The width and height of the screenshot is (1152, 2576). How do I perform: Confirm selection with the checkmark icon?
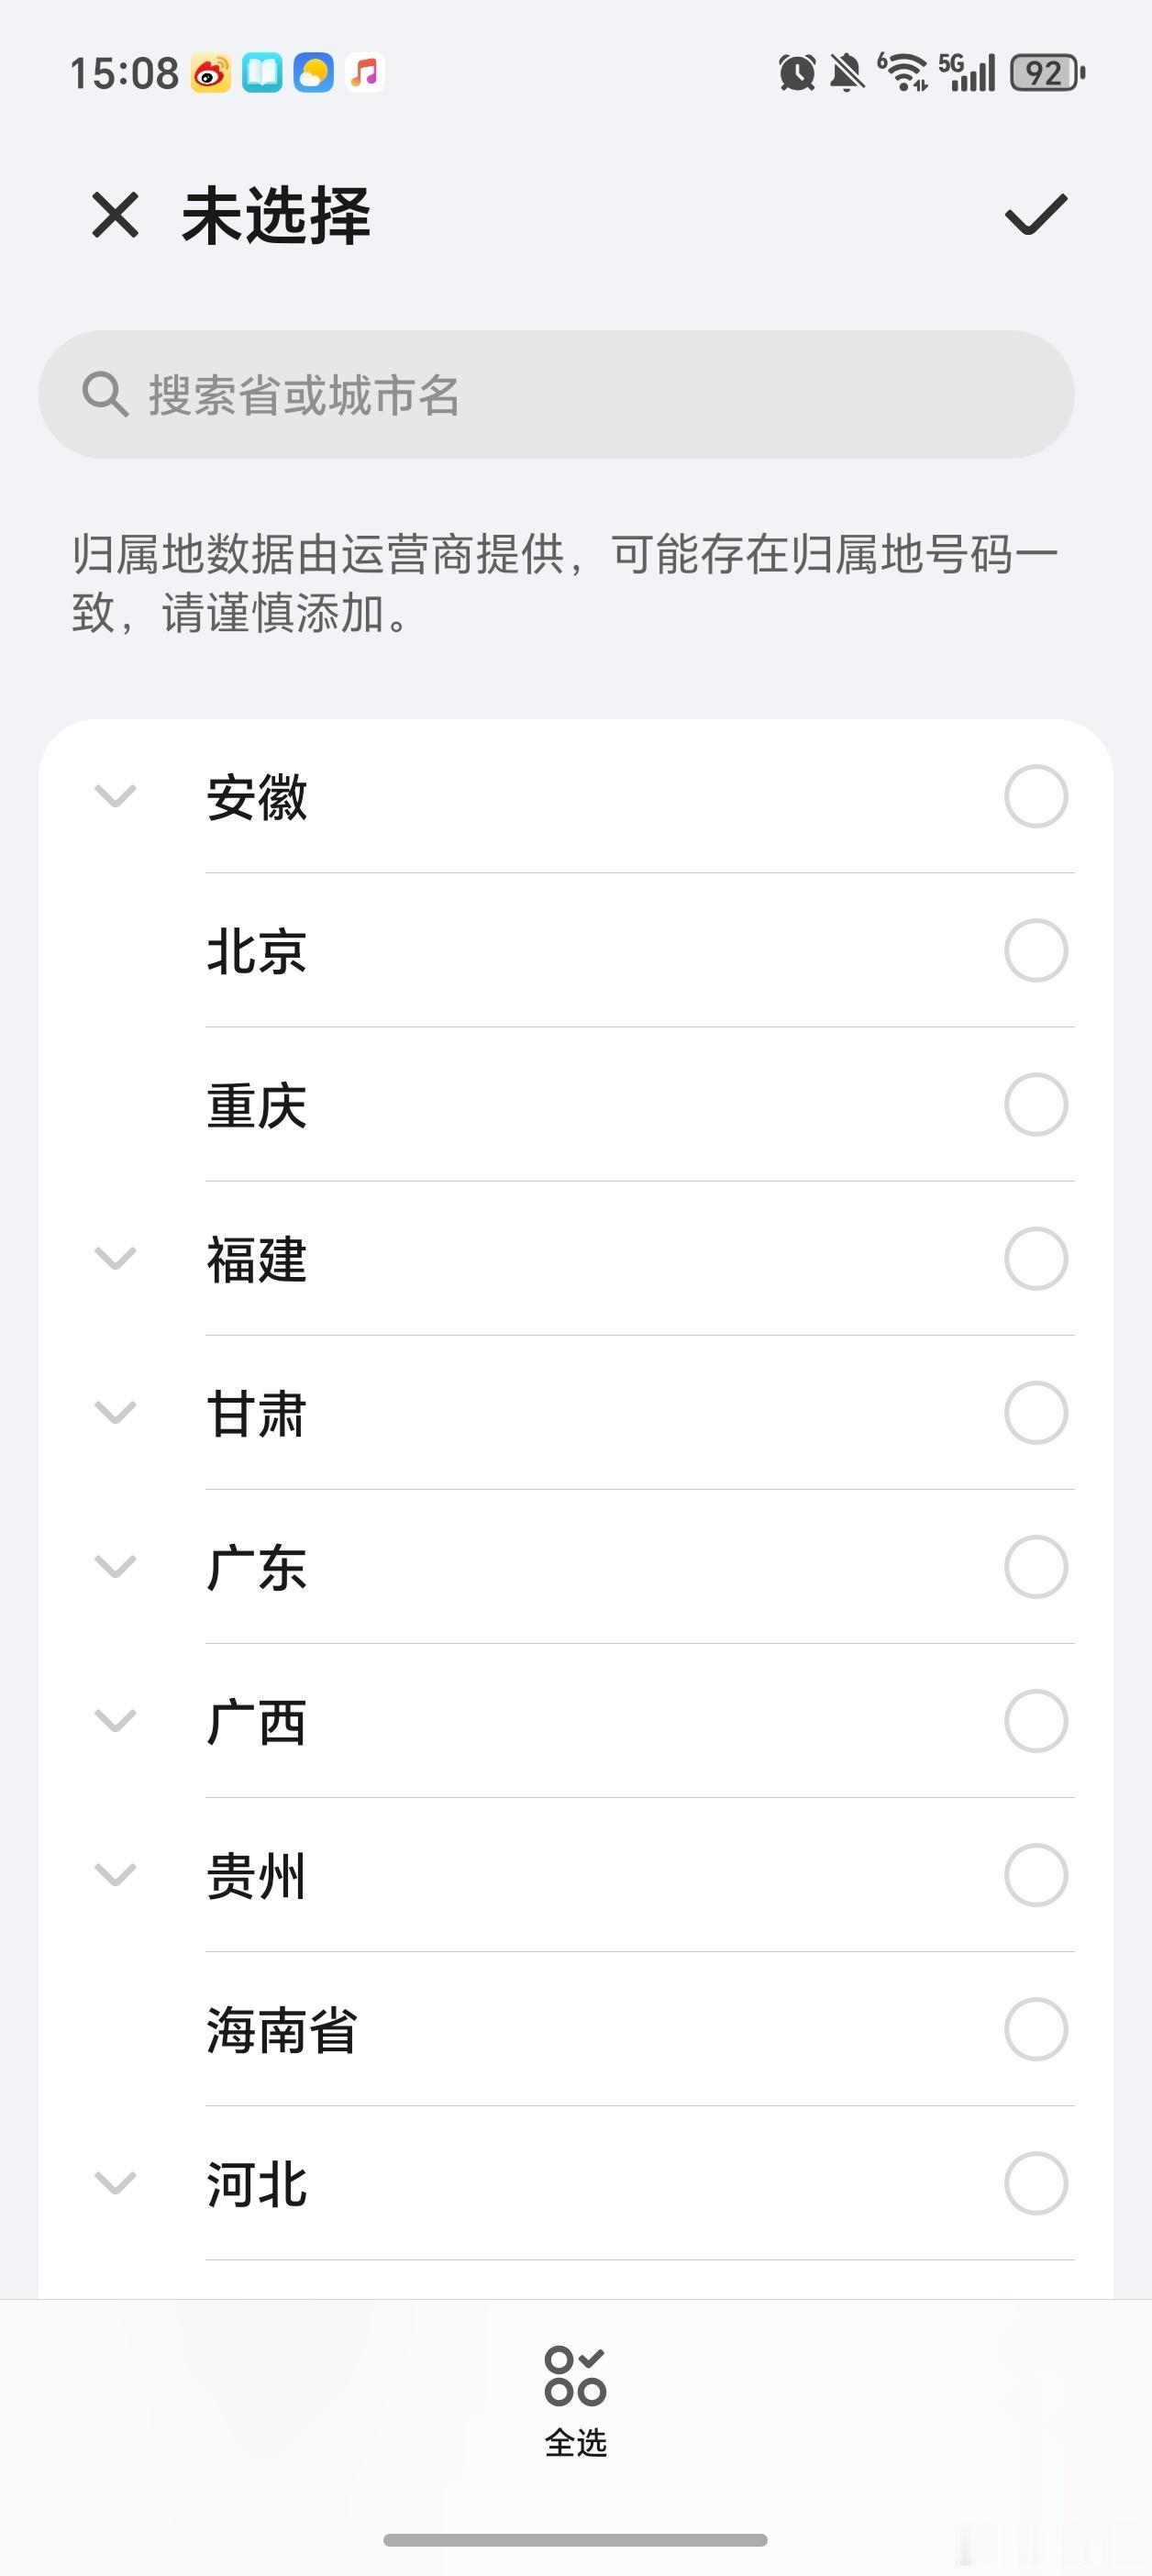tap(1035, 215)
